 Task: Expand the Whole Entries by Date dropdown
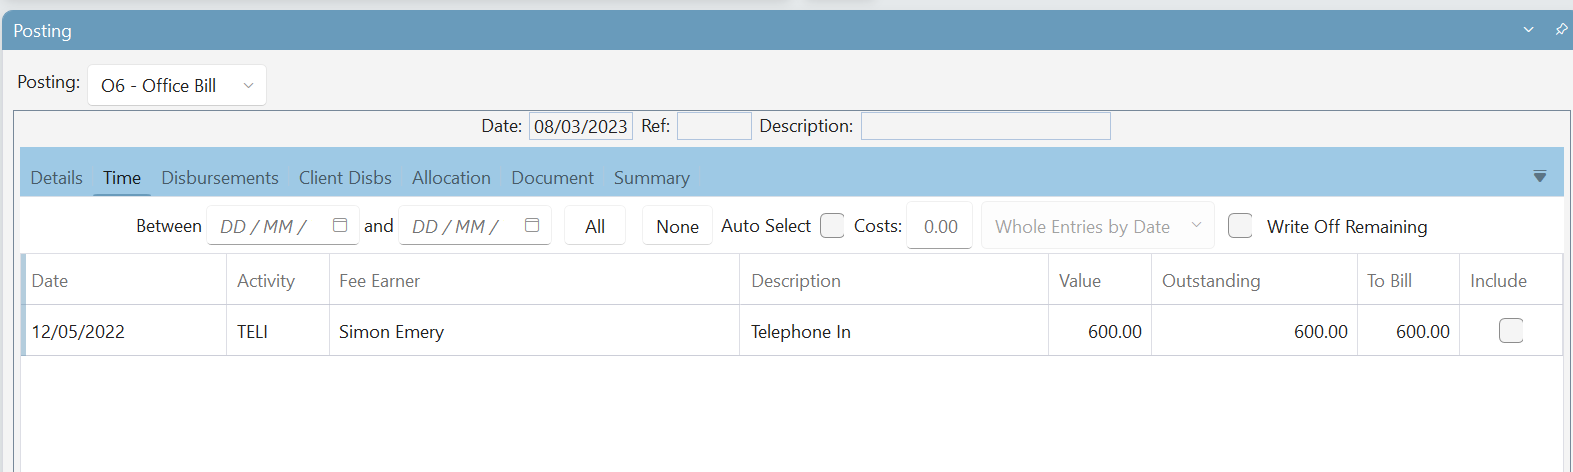coord(1097,226)
